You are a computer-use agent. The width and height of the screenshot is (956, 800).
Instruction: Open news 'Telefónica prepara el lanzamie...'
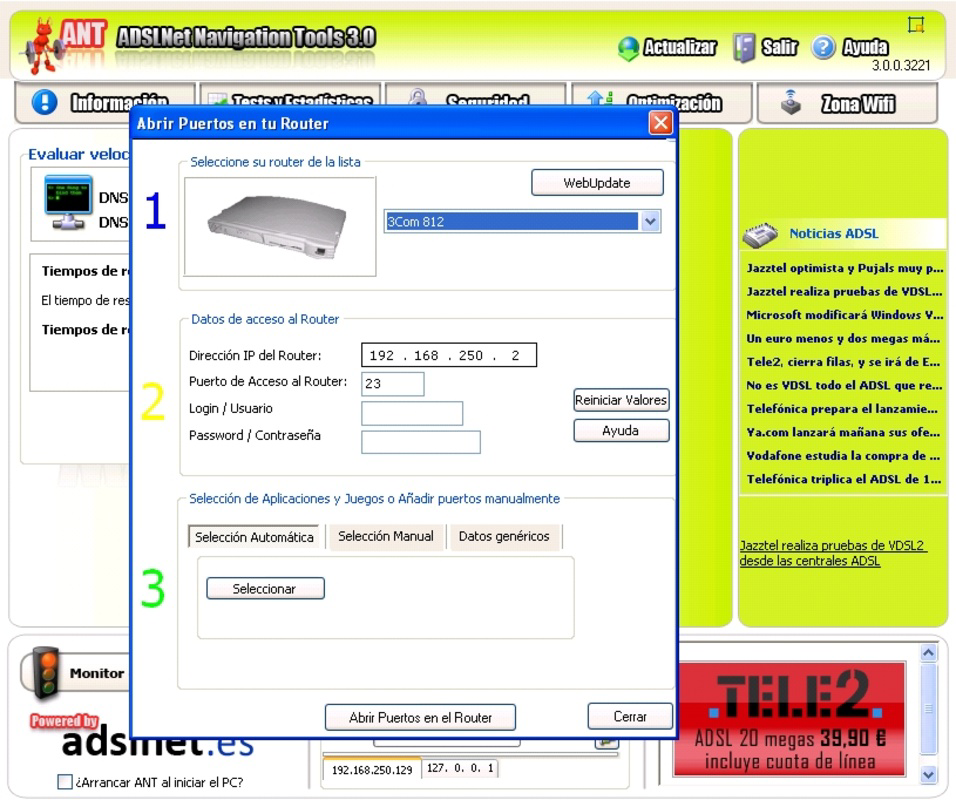pyautogui.click(x=842, y=409)
